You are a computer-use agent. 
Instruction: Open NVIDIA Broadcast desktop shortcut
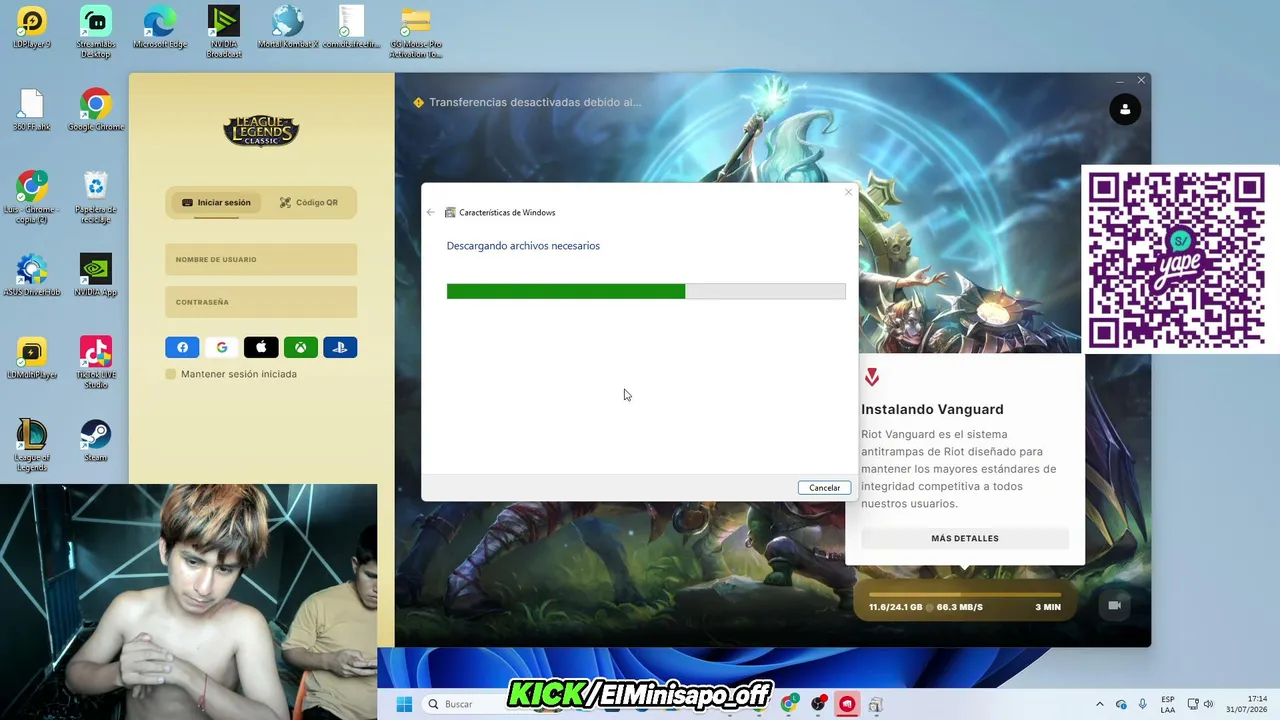click(x=224, y=32)
